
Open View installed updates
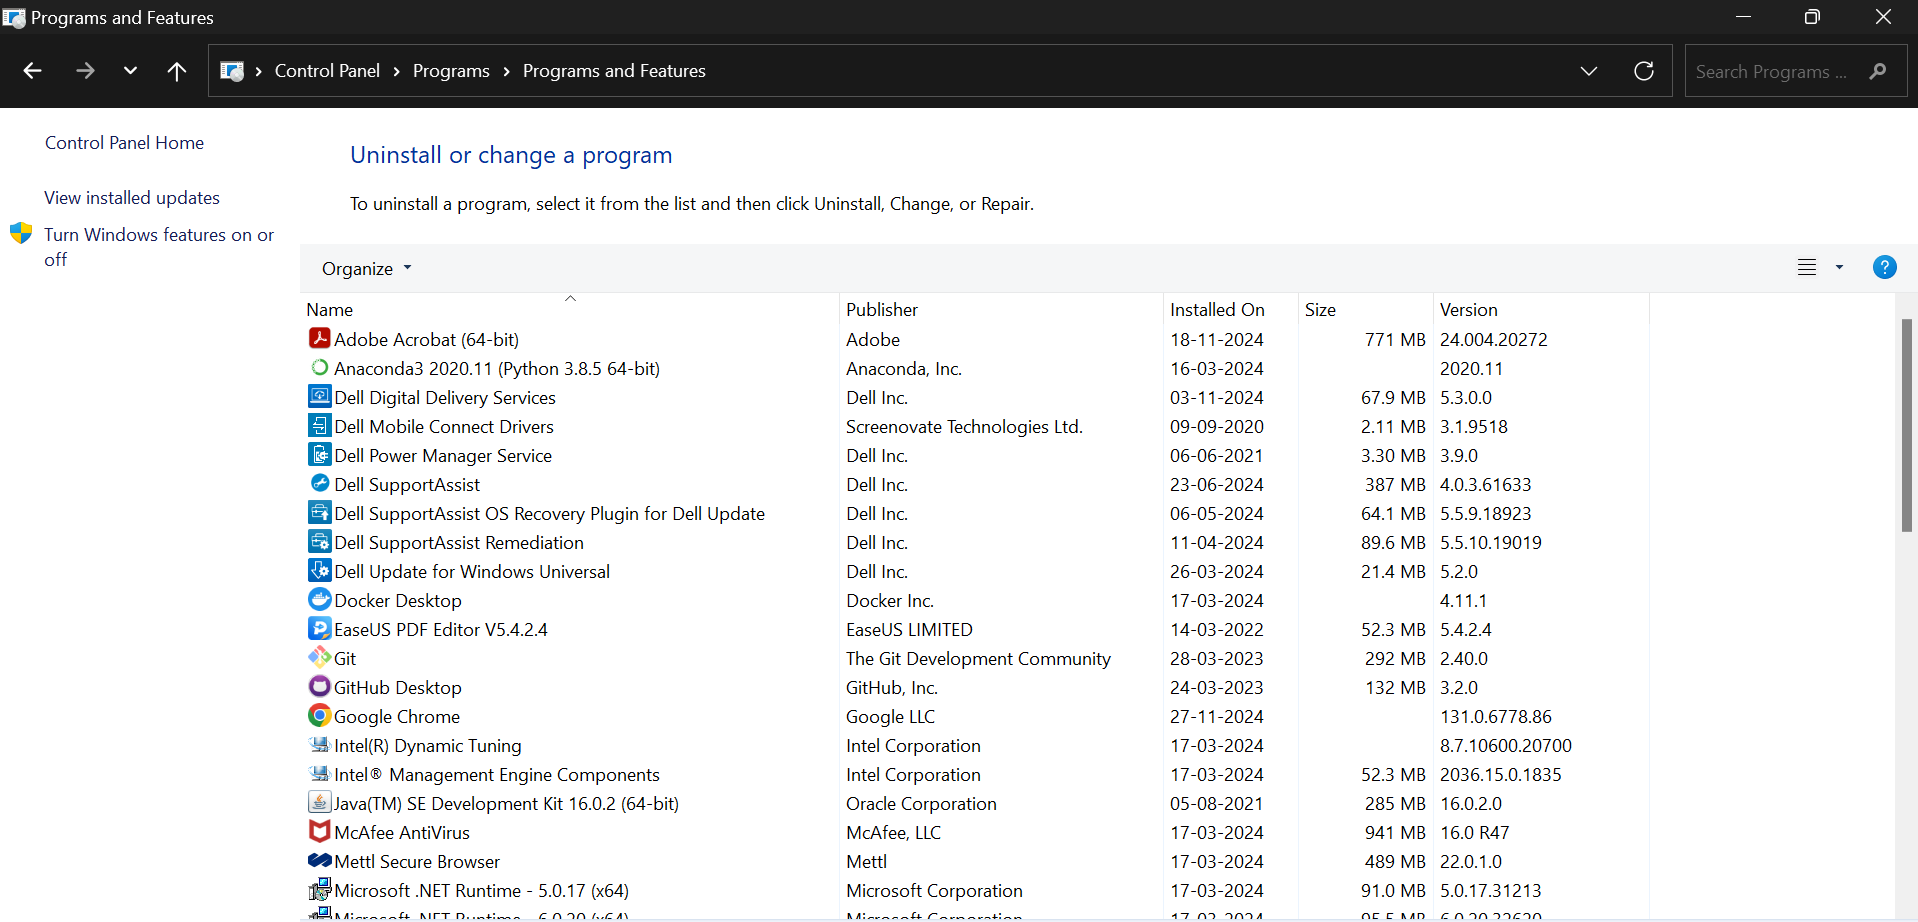pos(132,197)
